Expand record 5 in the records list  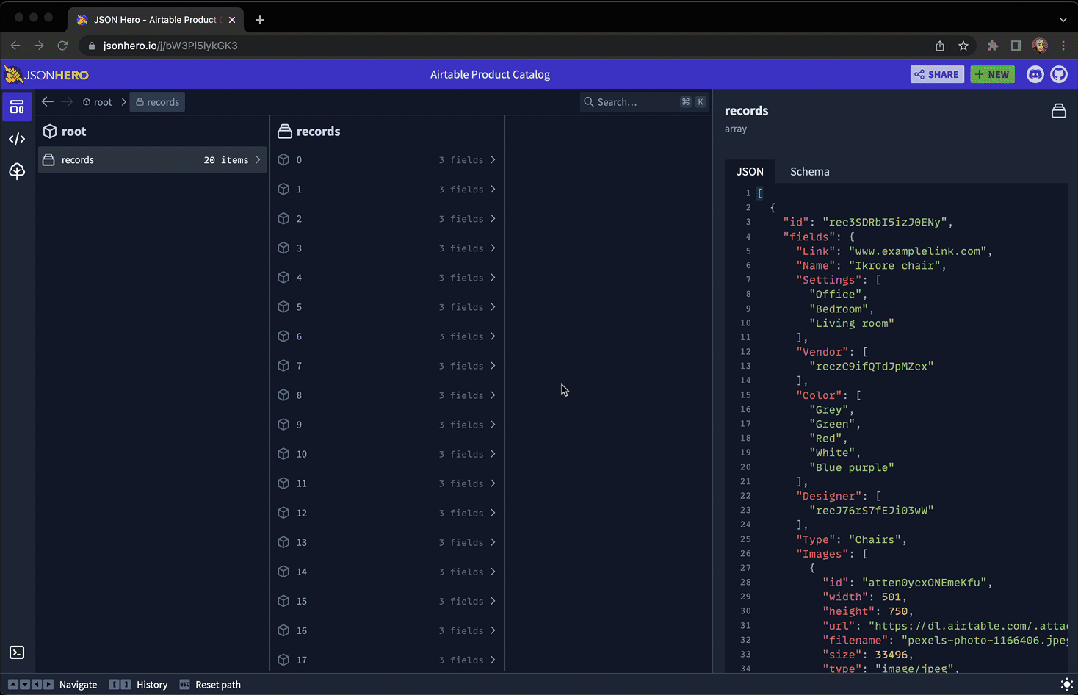tap(388, 307)
